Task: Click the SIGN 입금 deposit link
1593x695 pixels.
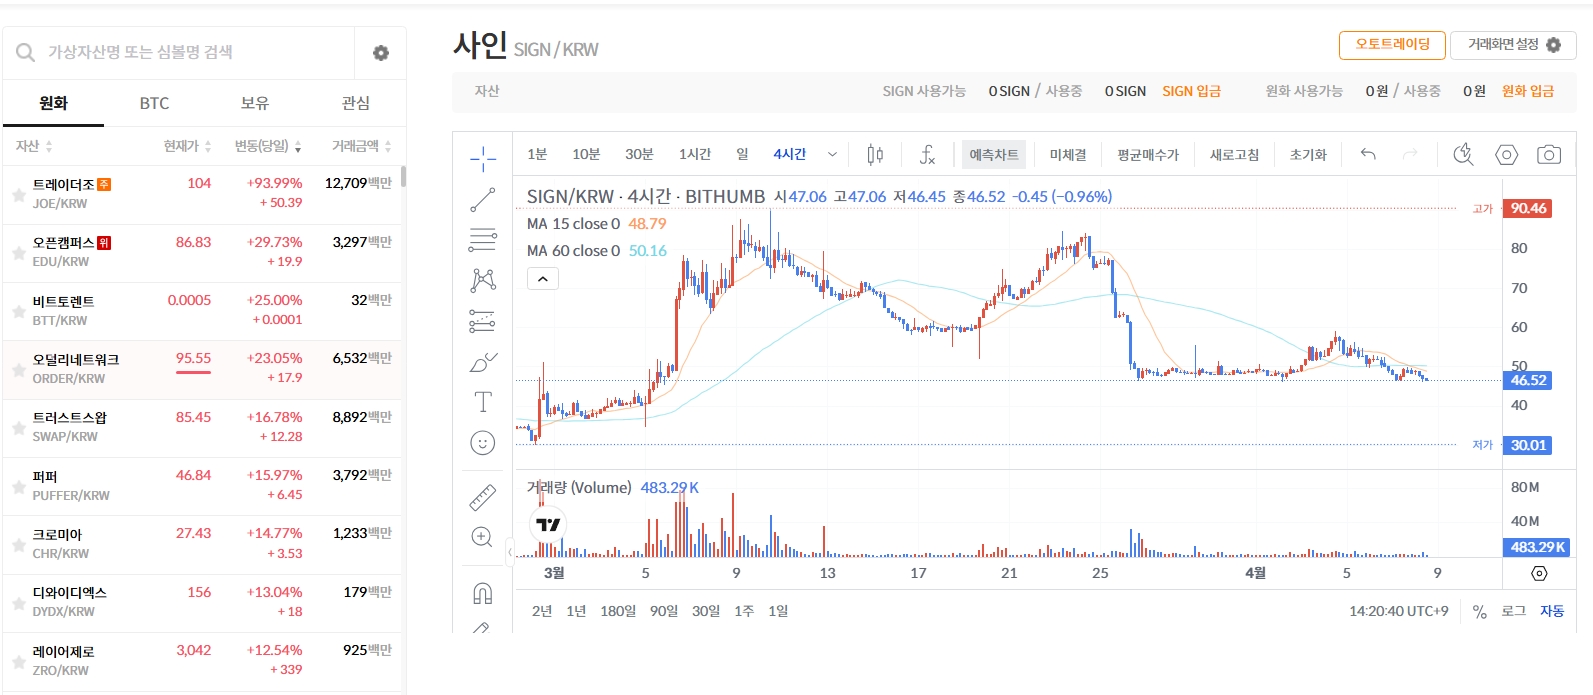Action: pos(1191,91)
